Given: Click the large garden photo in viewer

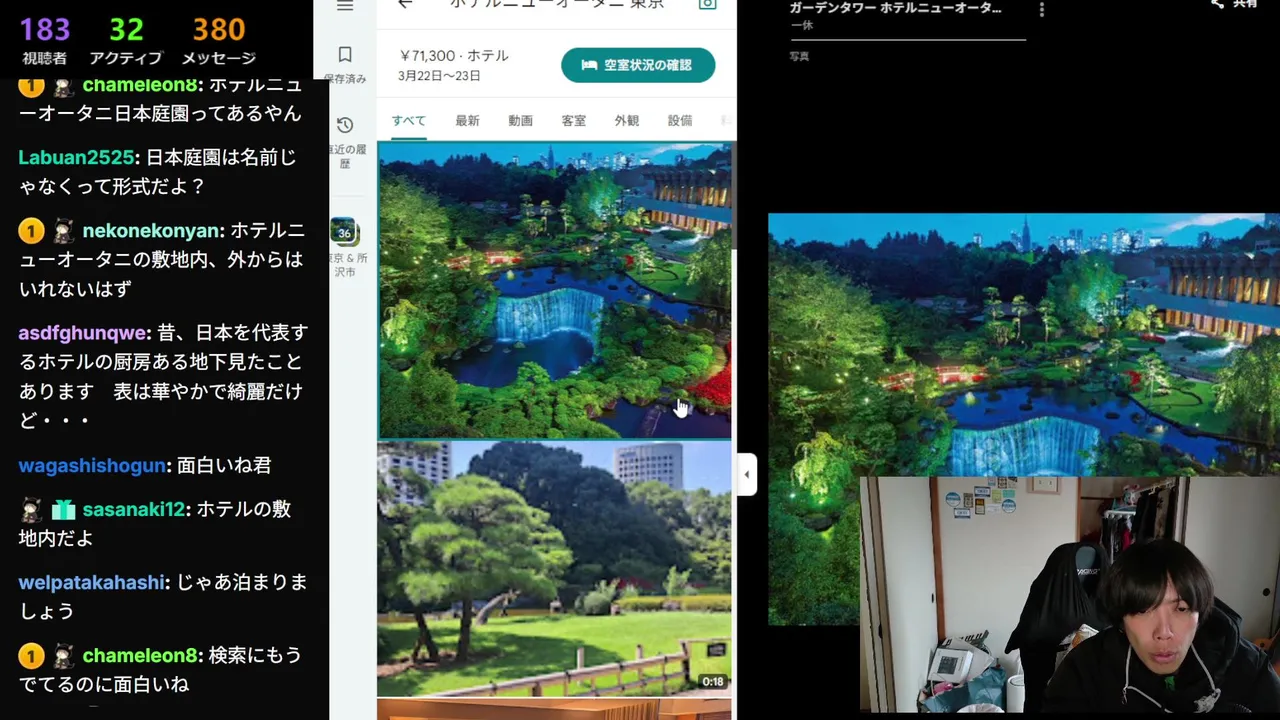Looking at the screenshot, I should point(1024,345).
